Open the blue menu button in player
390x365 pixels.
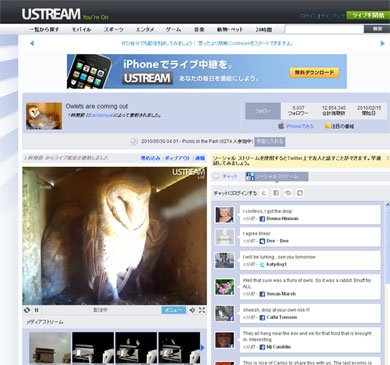click(x=174, y=310)
